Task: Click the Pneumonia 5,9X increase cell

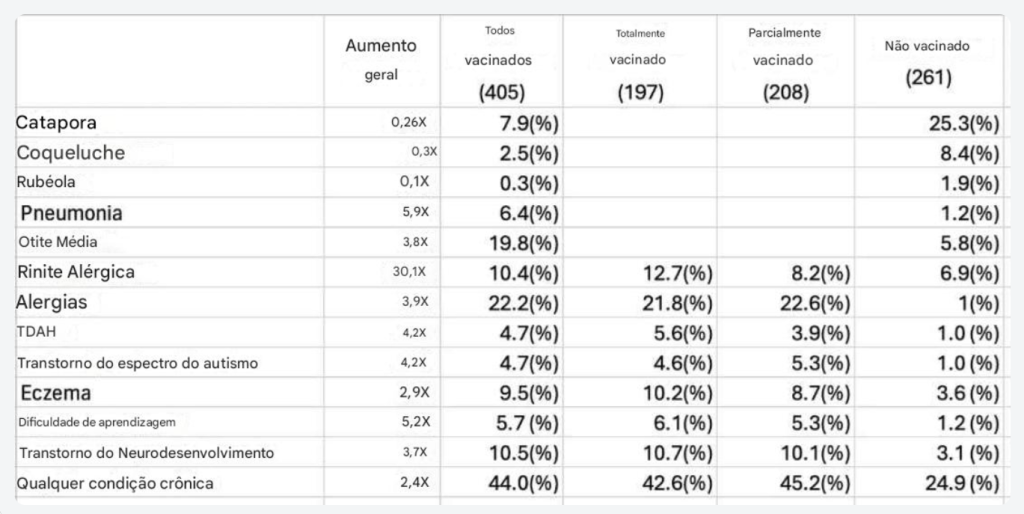Action: 415,213
